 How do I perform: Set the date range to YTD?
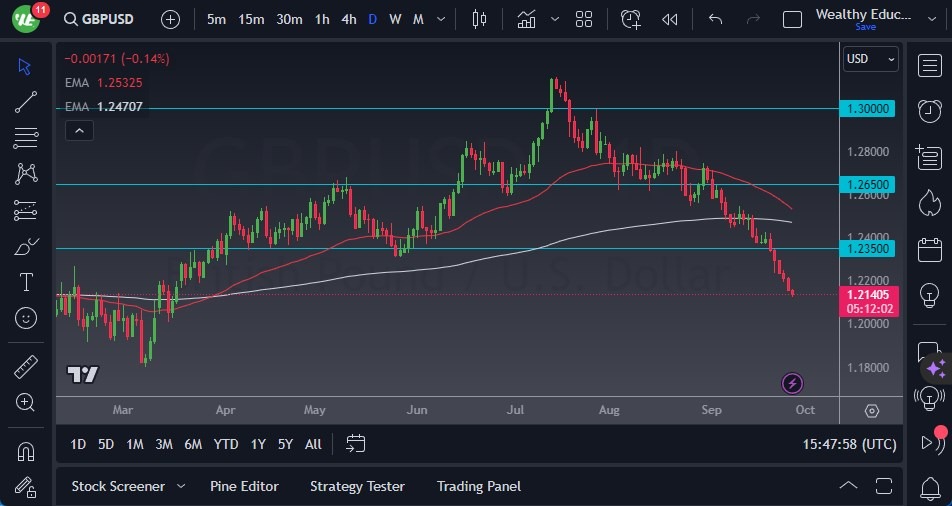(x=226, y=444)
